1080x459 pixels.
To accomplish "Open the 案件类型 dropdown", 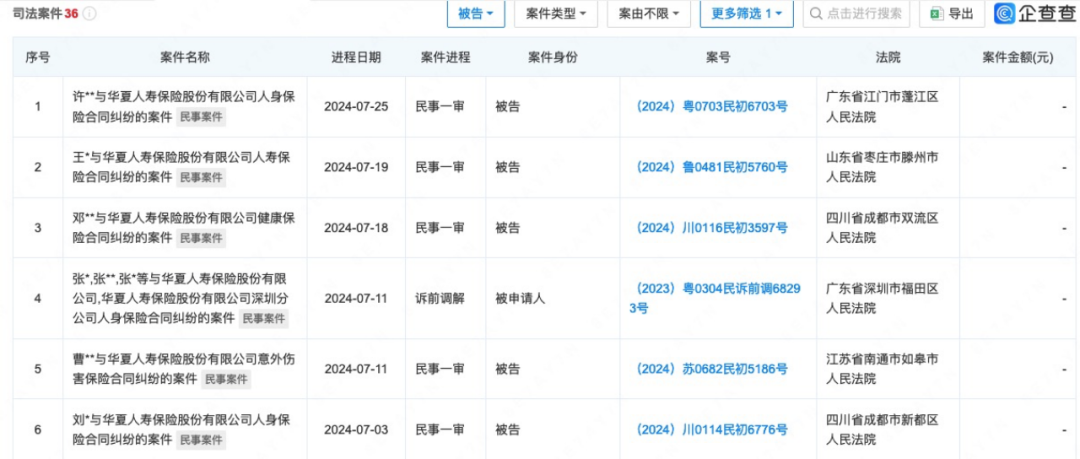I will click(556, 14).
